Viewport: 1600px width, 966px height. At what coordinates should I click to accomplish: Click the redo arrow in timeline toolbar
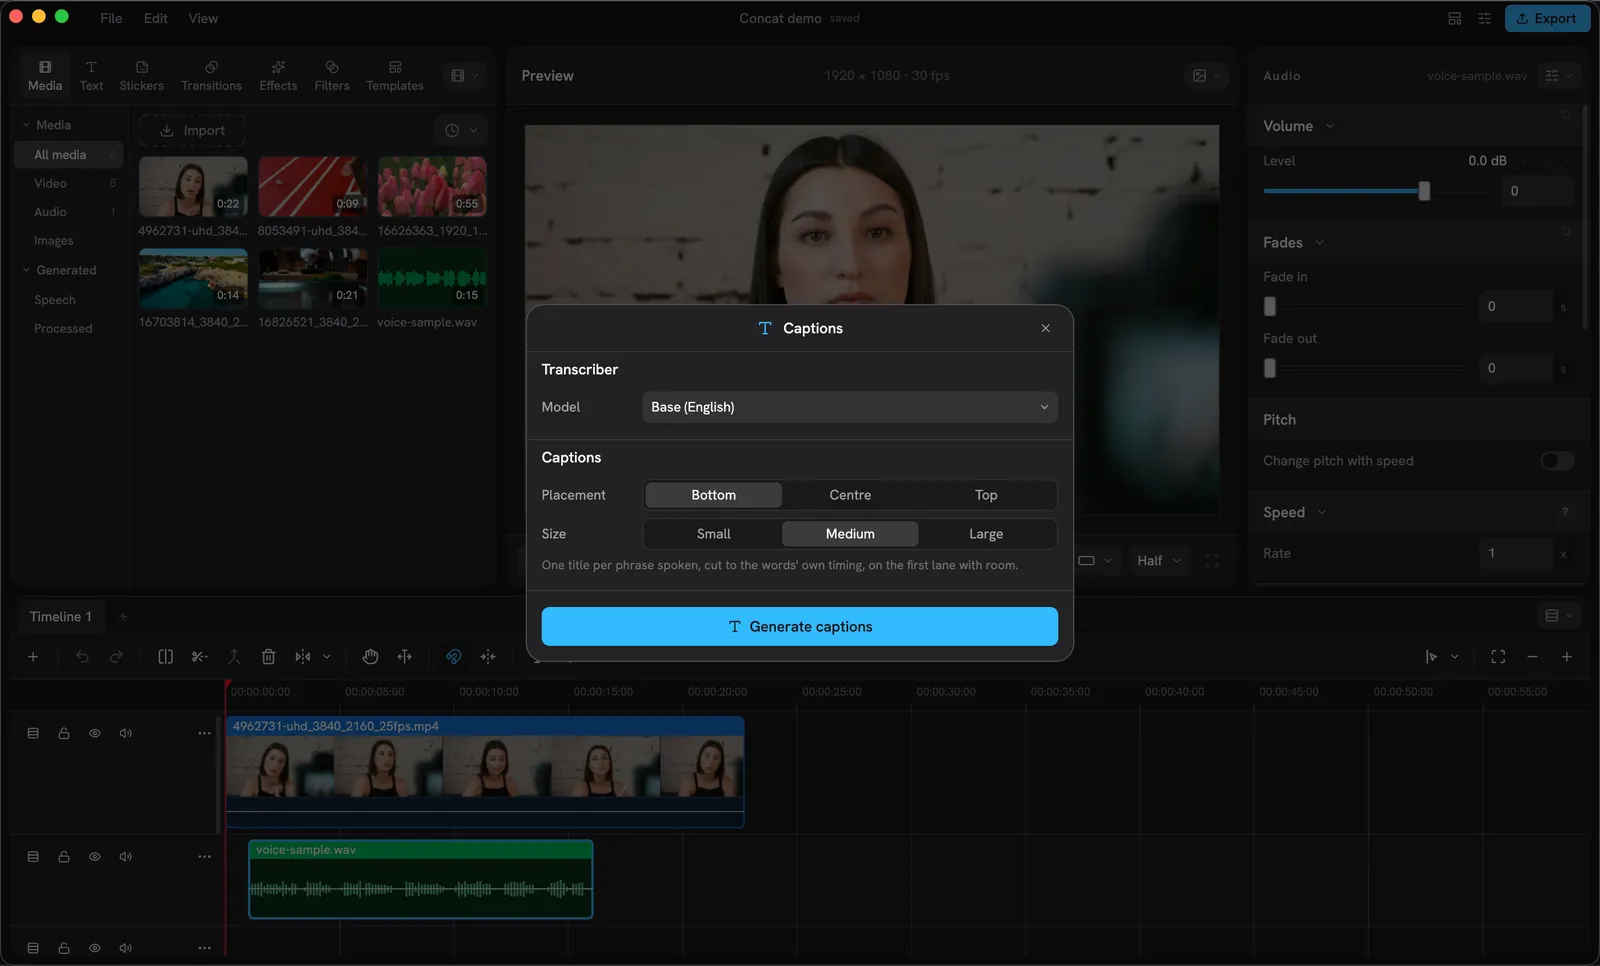pos(116,657)
